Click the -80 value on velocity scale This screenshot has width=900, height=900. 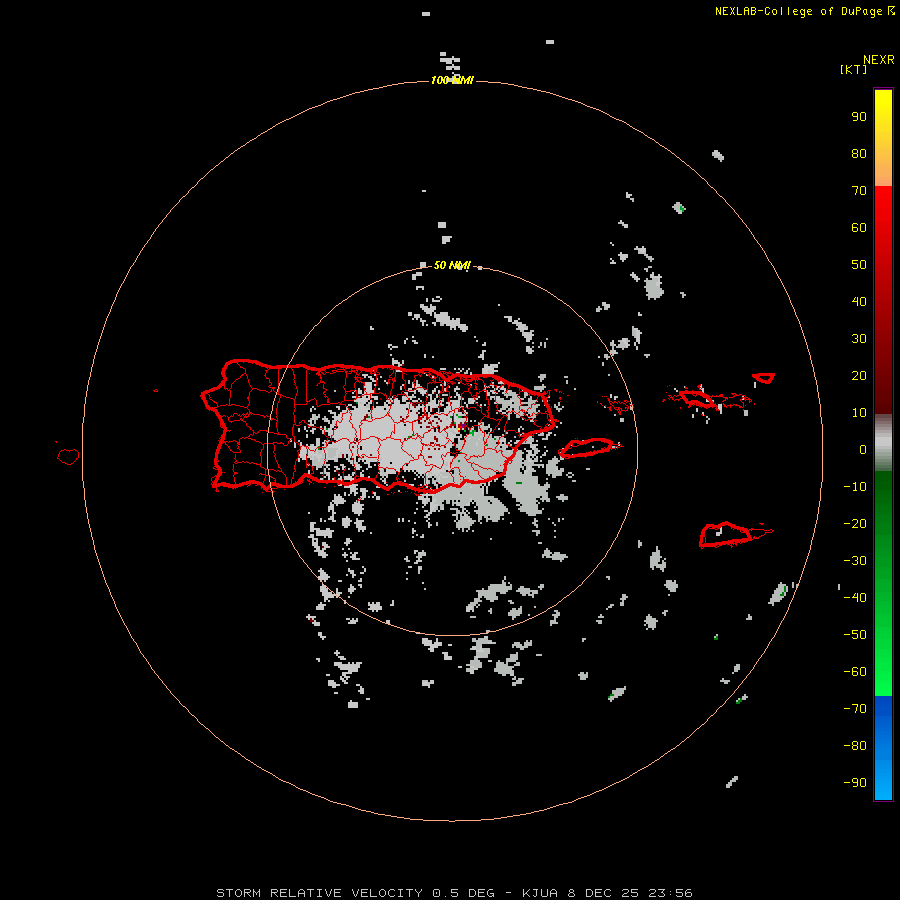[x=855, y=746]
